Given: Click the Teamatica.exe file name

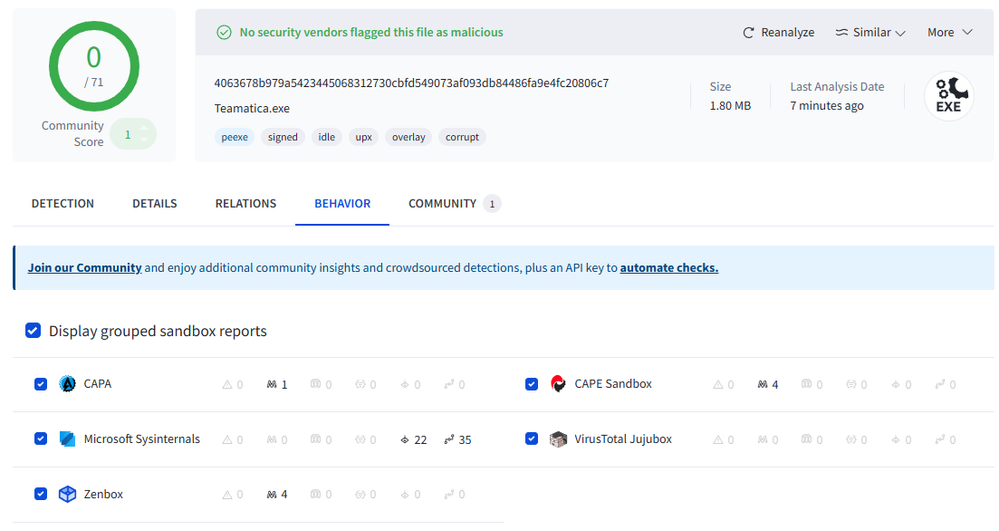Looking at the screenshot, I should pyautogui.click(x=252, y=108).
